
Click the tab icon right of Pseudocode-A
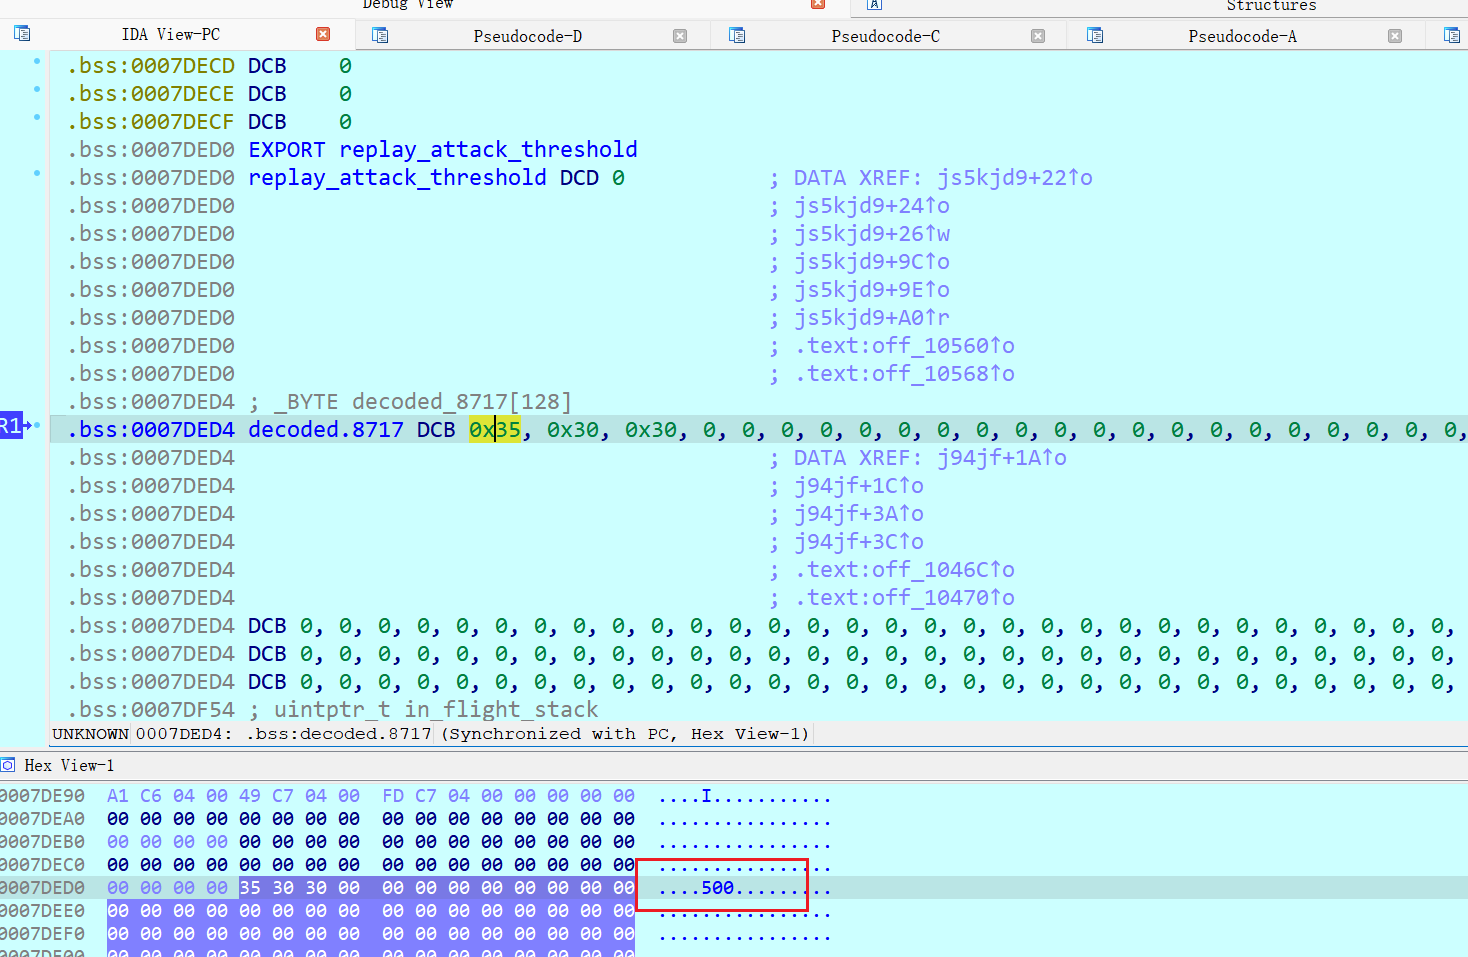[1452, 35]
